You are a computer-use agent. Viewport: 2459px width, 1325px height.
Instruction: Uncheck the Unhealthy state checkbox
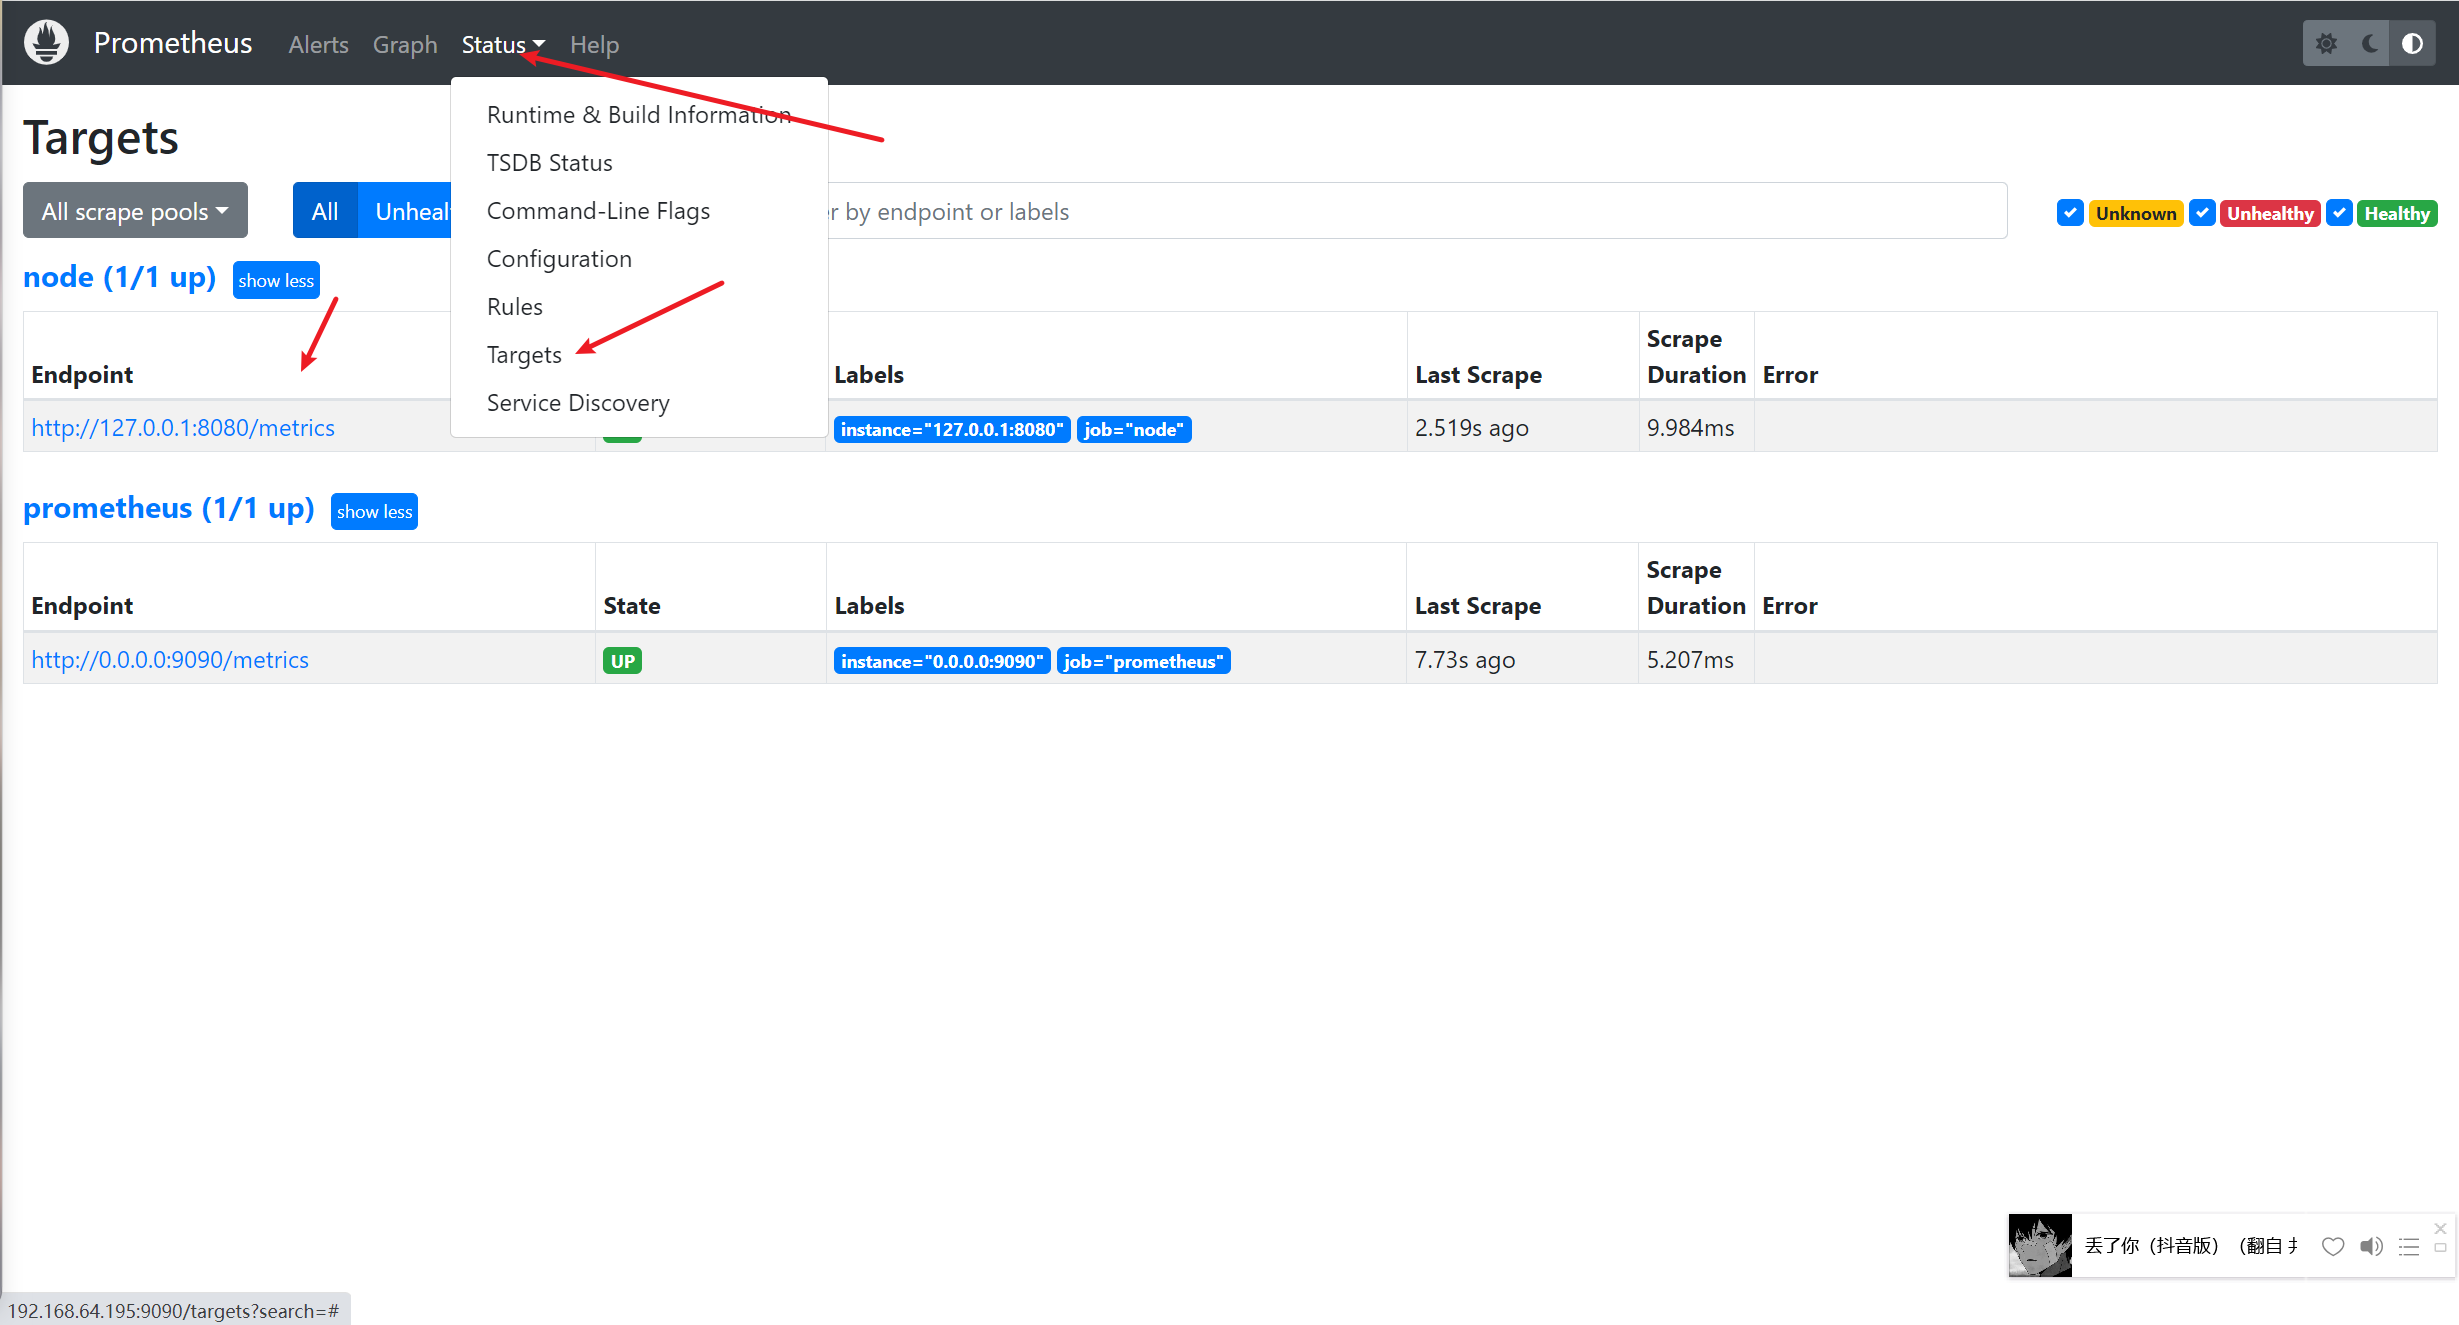pos(2202,213)
